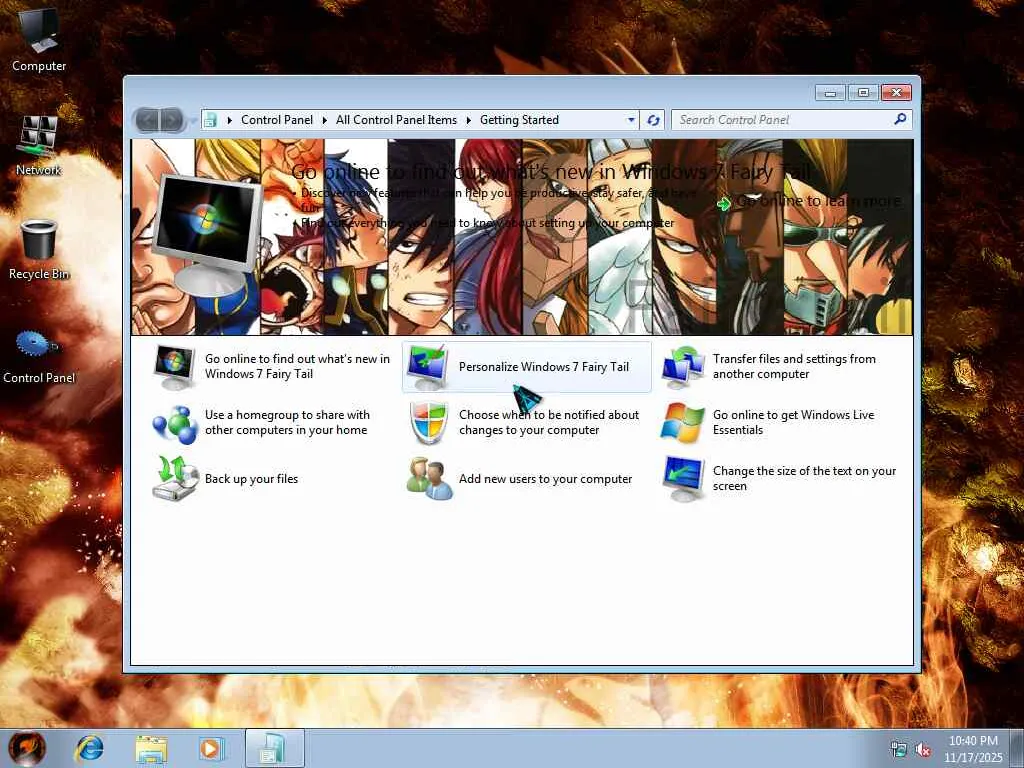Click the homegroup spheres icon

click(x=175, y=424)
